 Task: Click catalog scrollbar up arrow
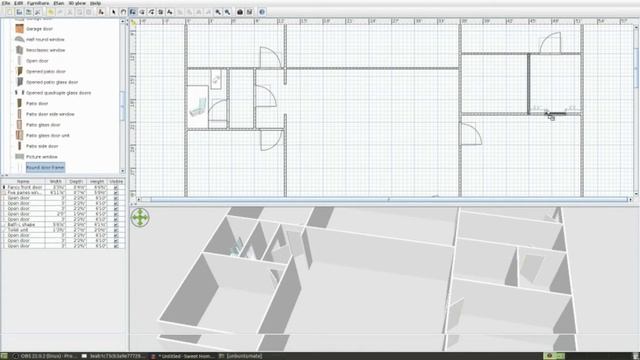point(123,21)
